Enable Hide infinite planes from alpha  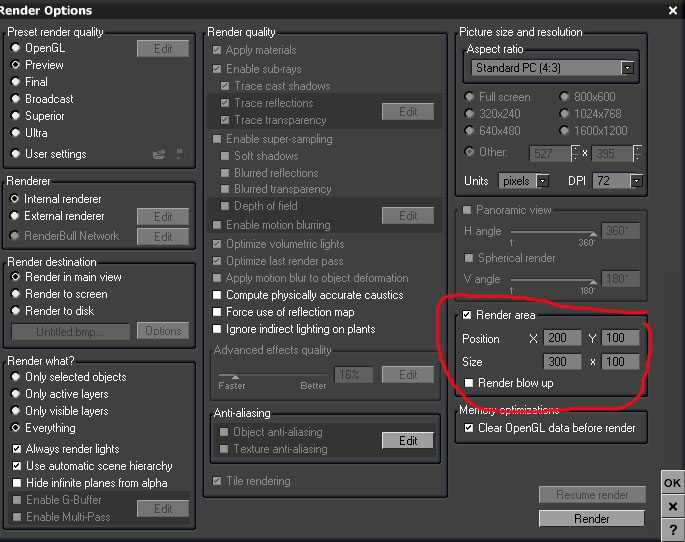click(17, 483)
